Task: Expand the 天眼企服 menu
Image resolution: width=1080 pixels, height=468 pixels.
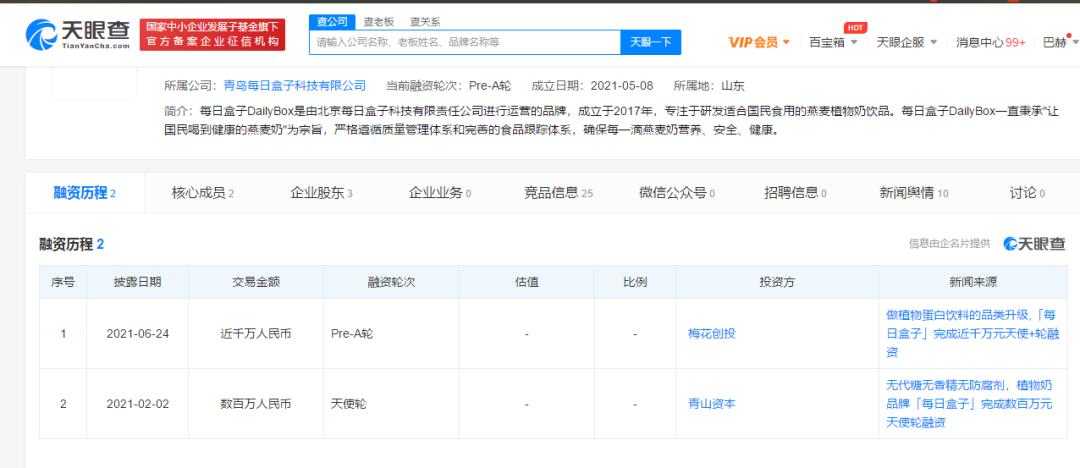Action: [906, 42]
